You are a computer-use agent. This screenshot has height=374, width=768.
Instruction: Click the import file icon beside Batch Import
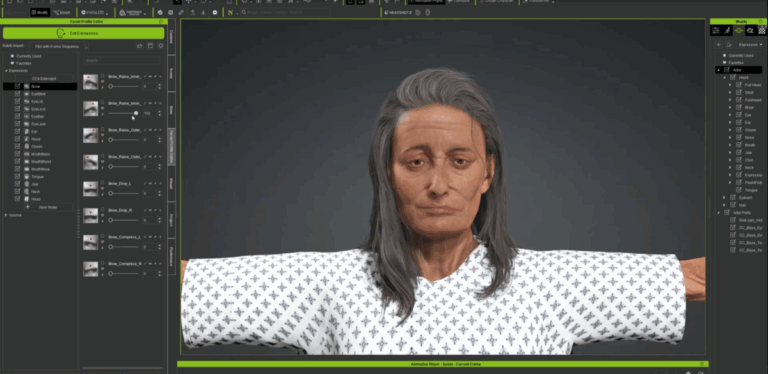(x=140, y=46)
